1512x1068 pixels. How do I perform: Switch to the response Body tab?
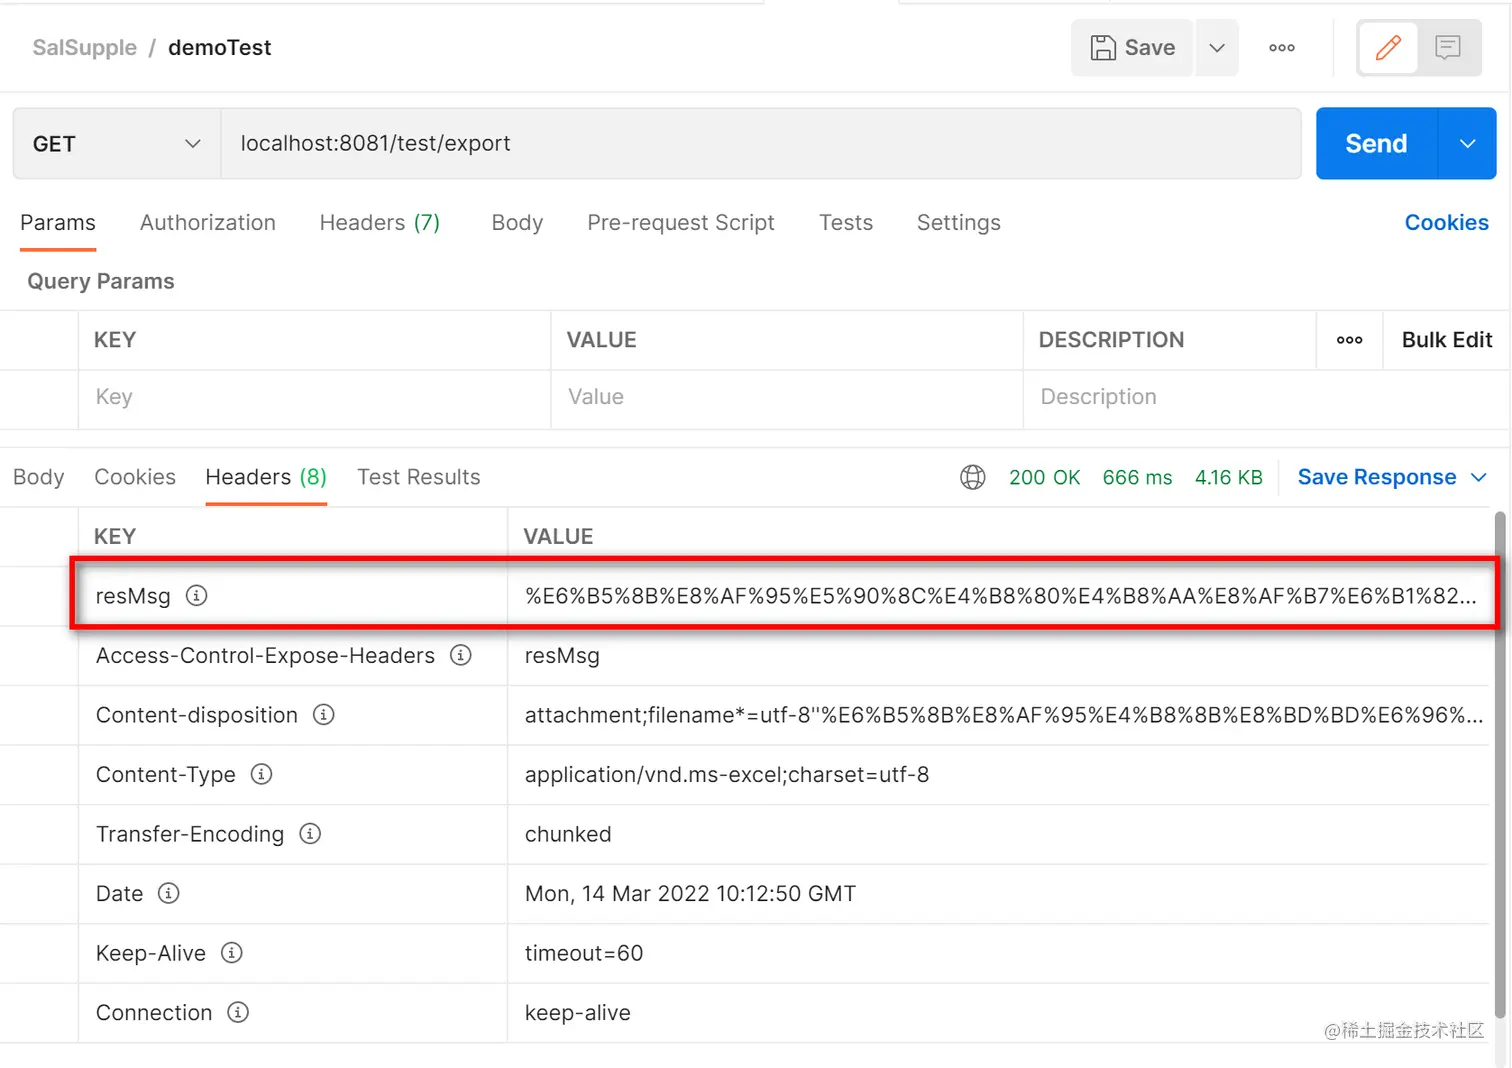point(39,477)
